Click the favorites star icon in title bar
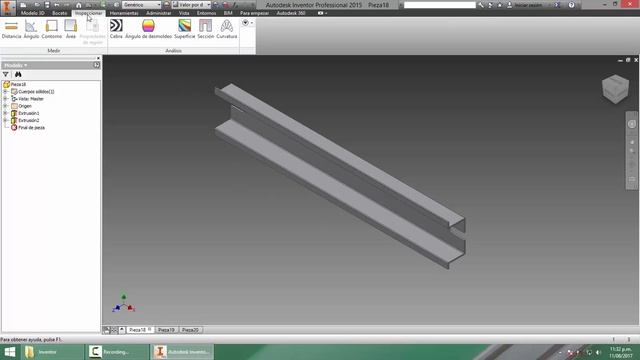Image resolution: width=640 pixels, height=360 pixels. click(x=499, y=5)
